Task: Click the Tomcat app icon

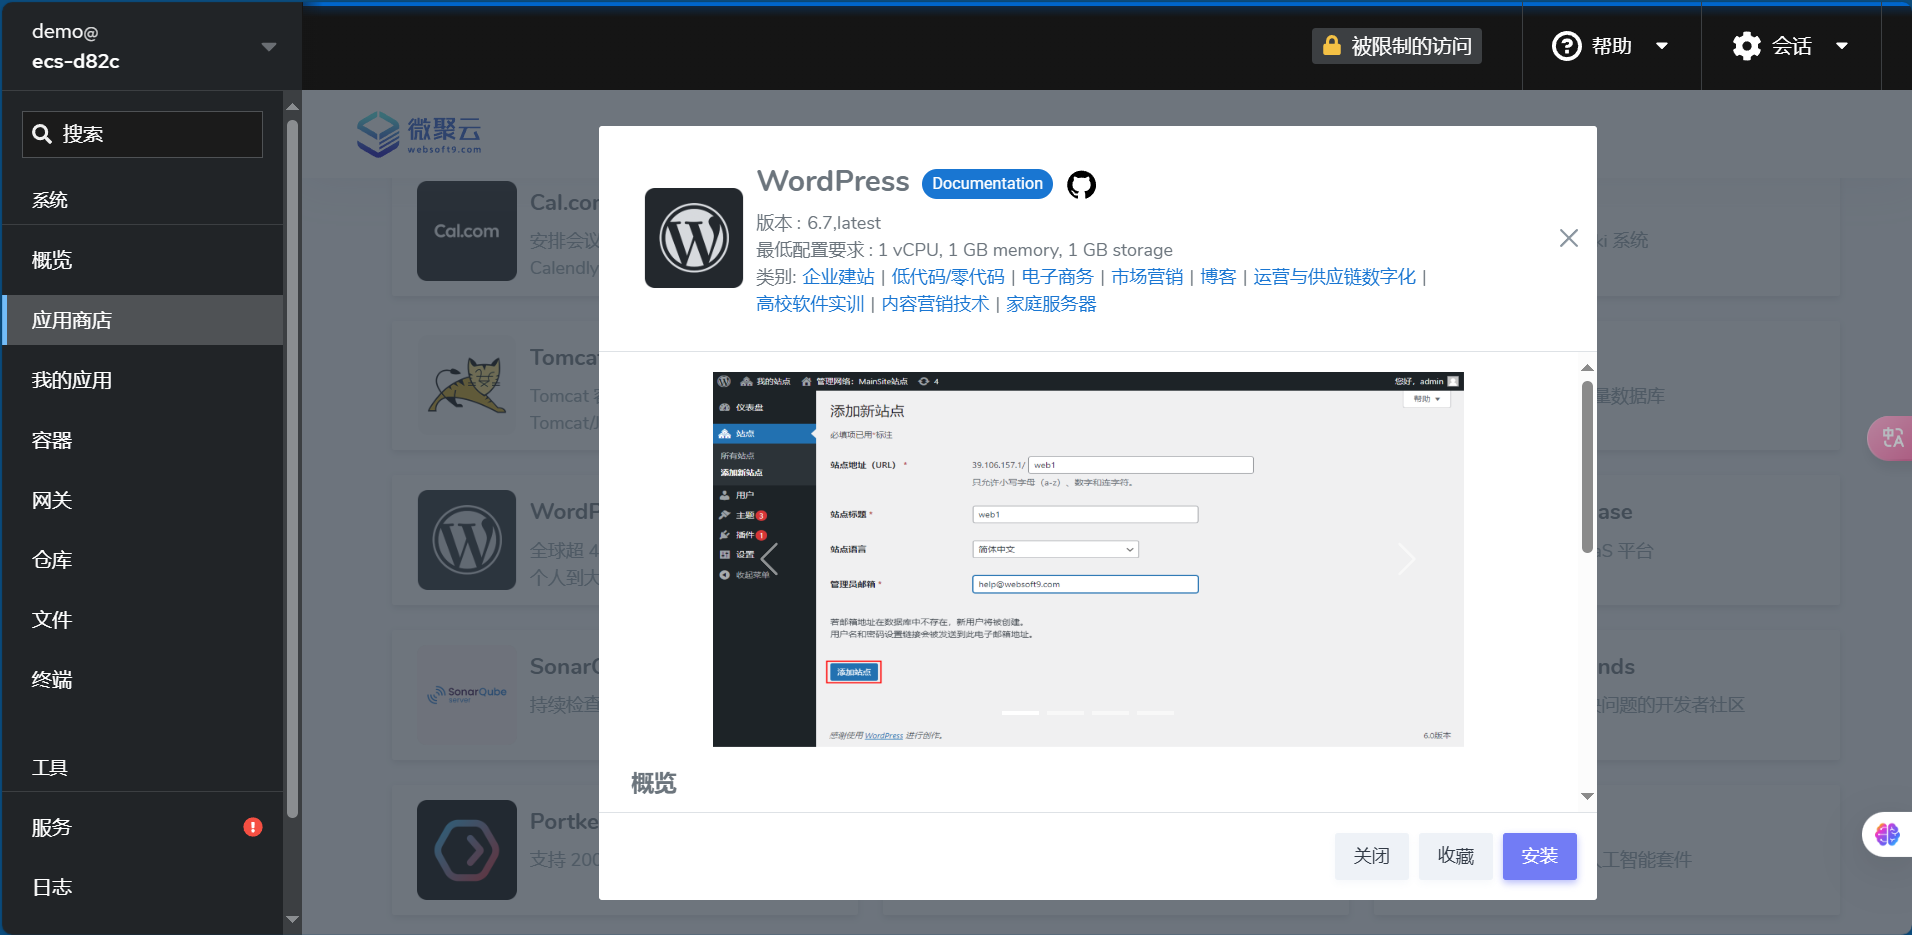Action: click(x=467, y=386)
